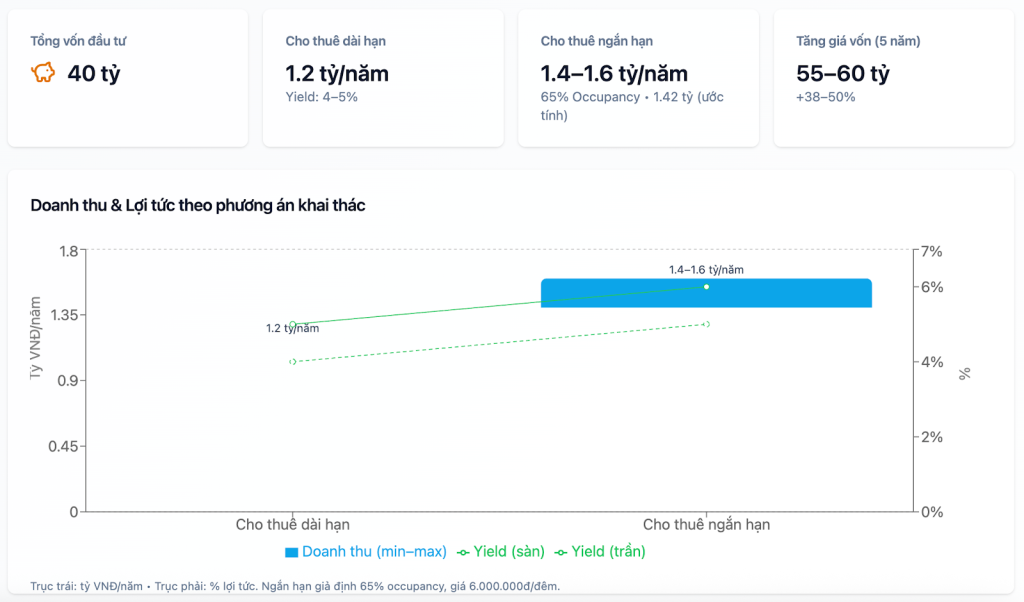
Task: Click the line marker icon before Yield (sàn)
Action: pyautogui.click(x=463, y=552)
